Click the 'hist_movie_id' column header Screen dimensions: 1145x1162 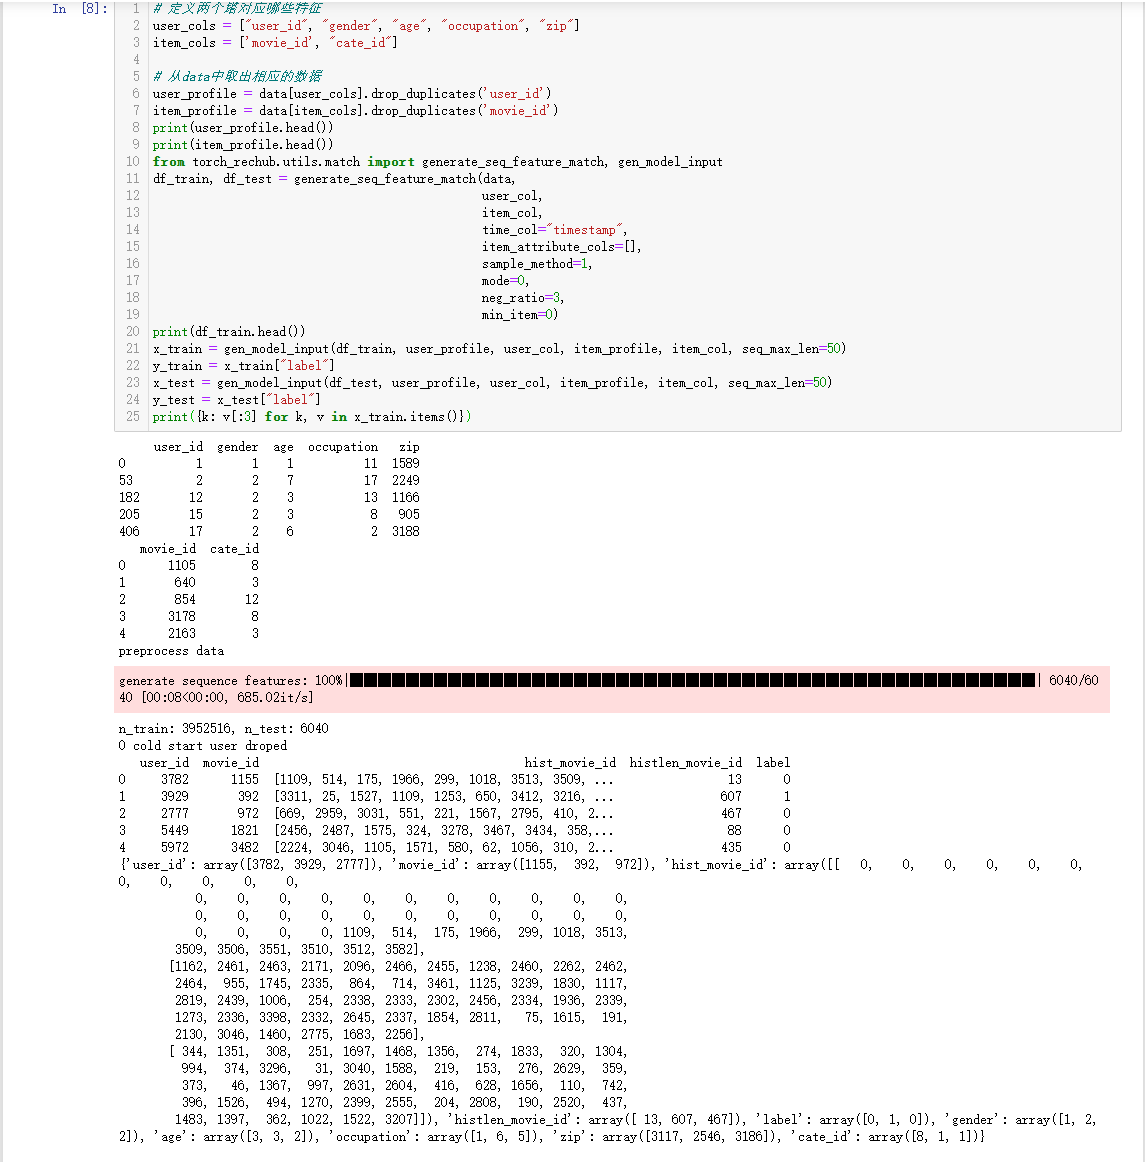[x=570, y=763]
